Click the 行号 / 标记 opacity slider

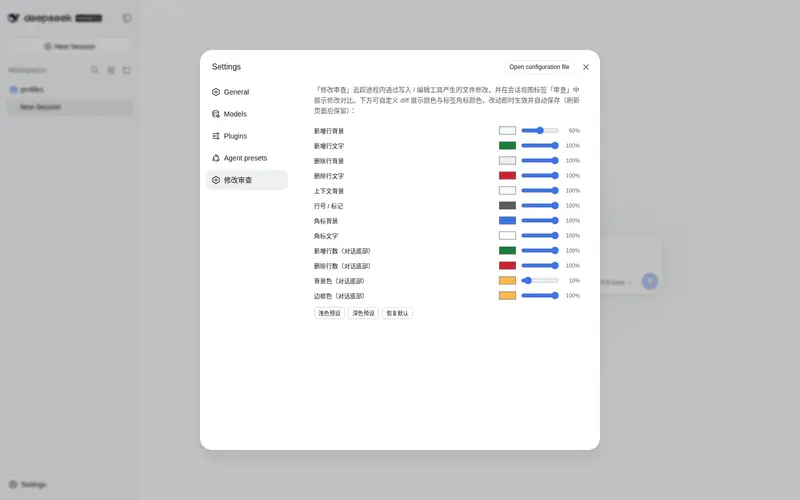coord(540,206)
